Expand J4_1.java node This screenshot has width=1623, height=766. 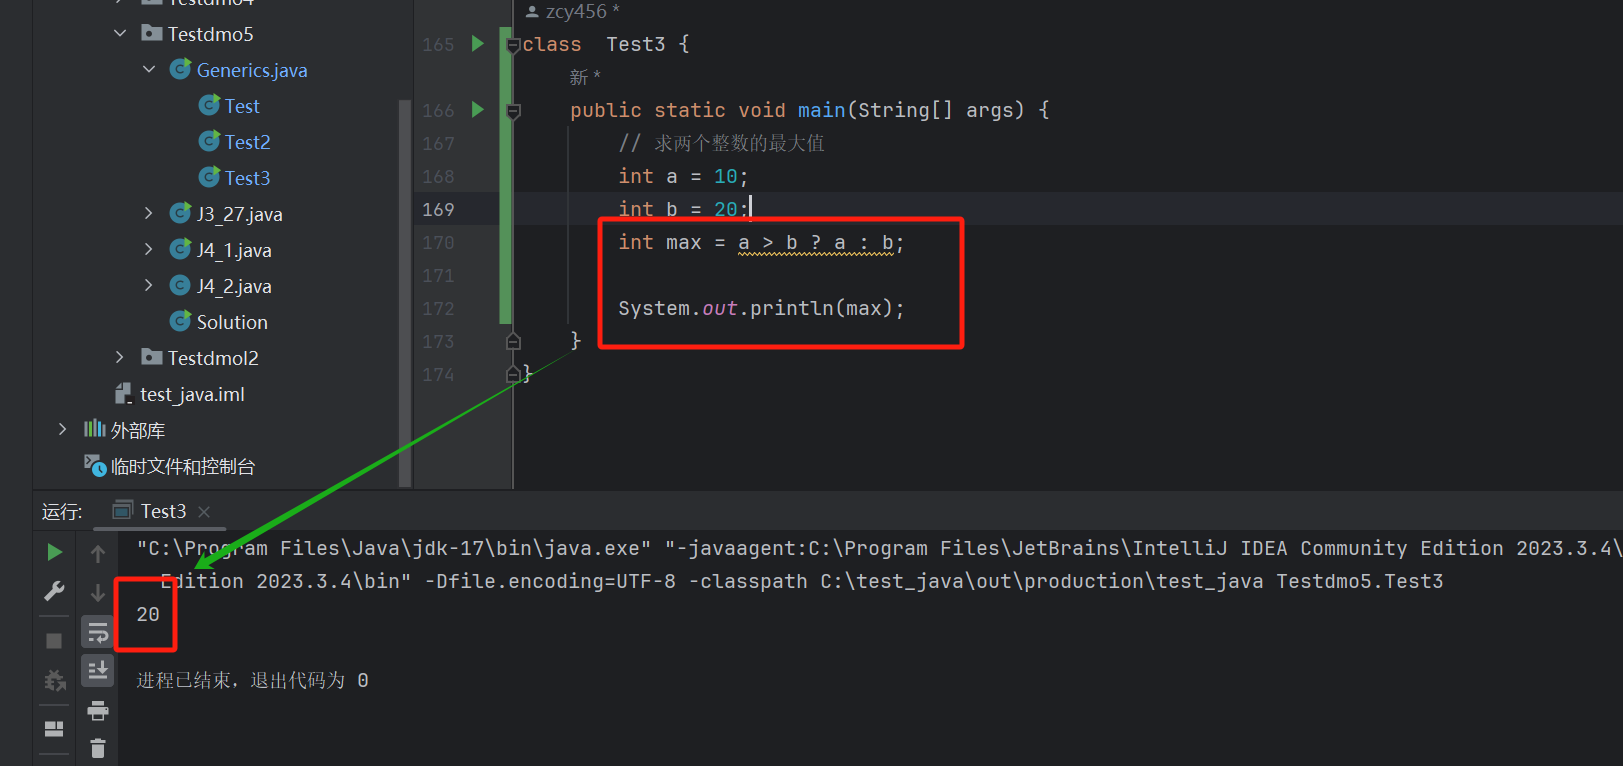coord(149,249)
